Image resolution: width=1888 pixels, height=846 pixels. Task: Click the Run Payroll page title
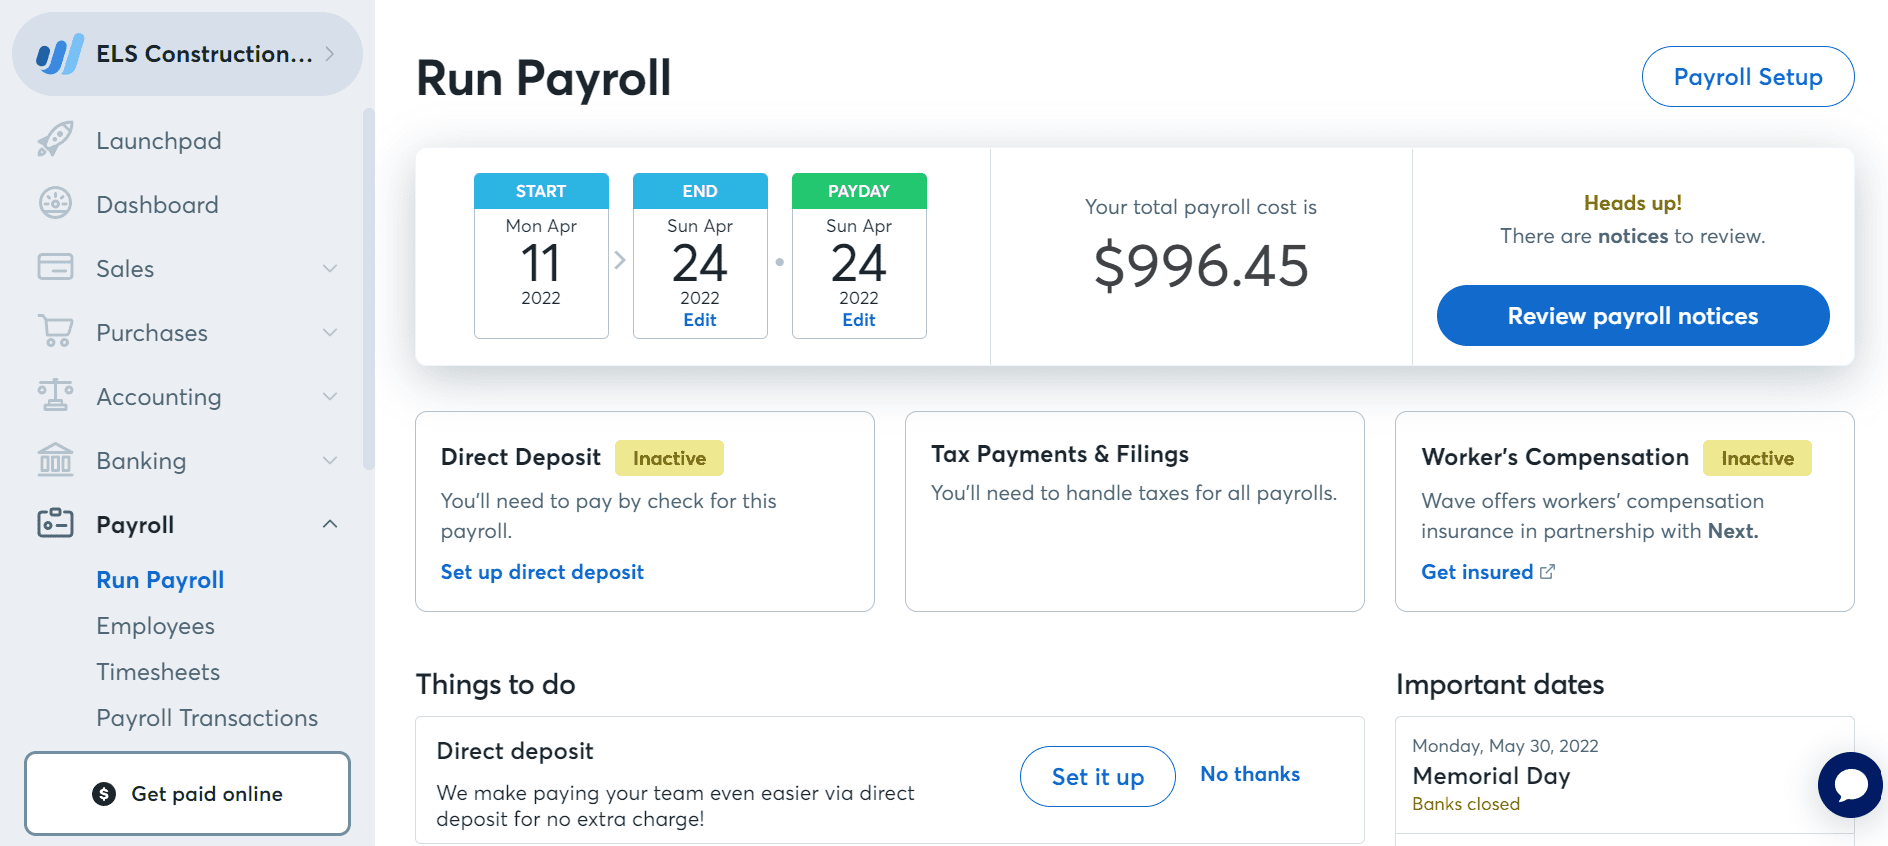coord(544,78)
